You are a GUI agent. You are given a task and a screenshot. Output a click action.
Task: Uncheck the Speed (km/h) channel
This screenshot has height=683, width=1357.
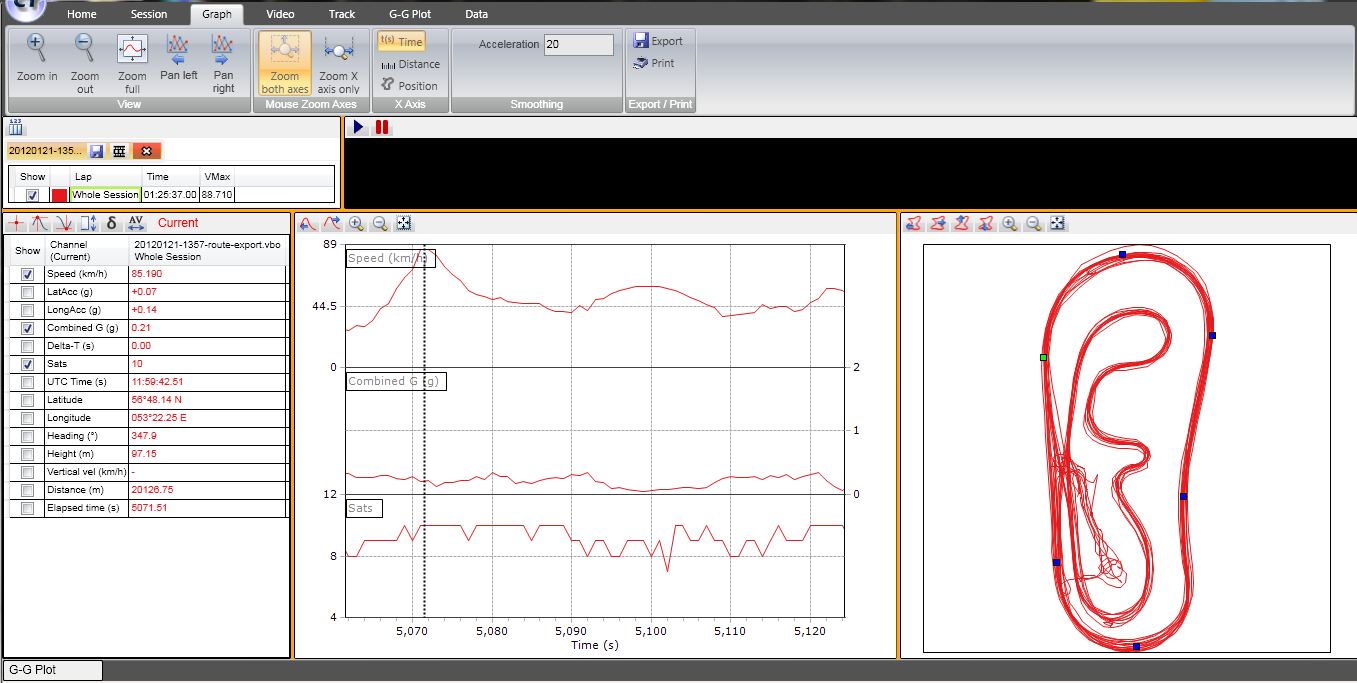pyautogui.click(x=28, y=274)
